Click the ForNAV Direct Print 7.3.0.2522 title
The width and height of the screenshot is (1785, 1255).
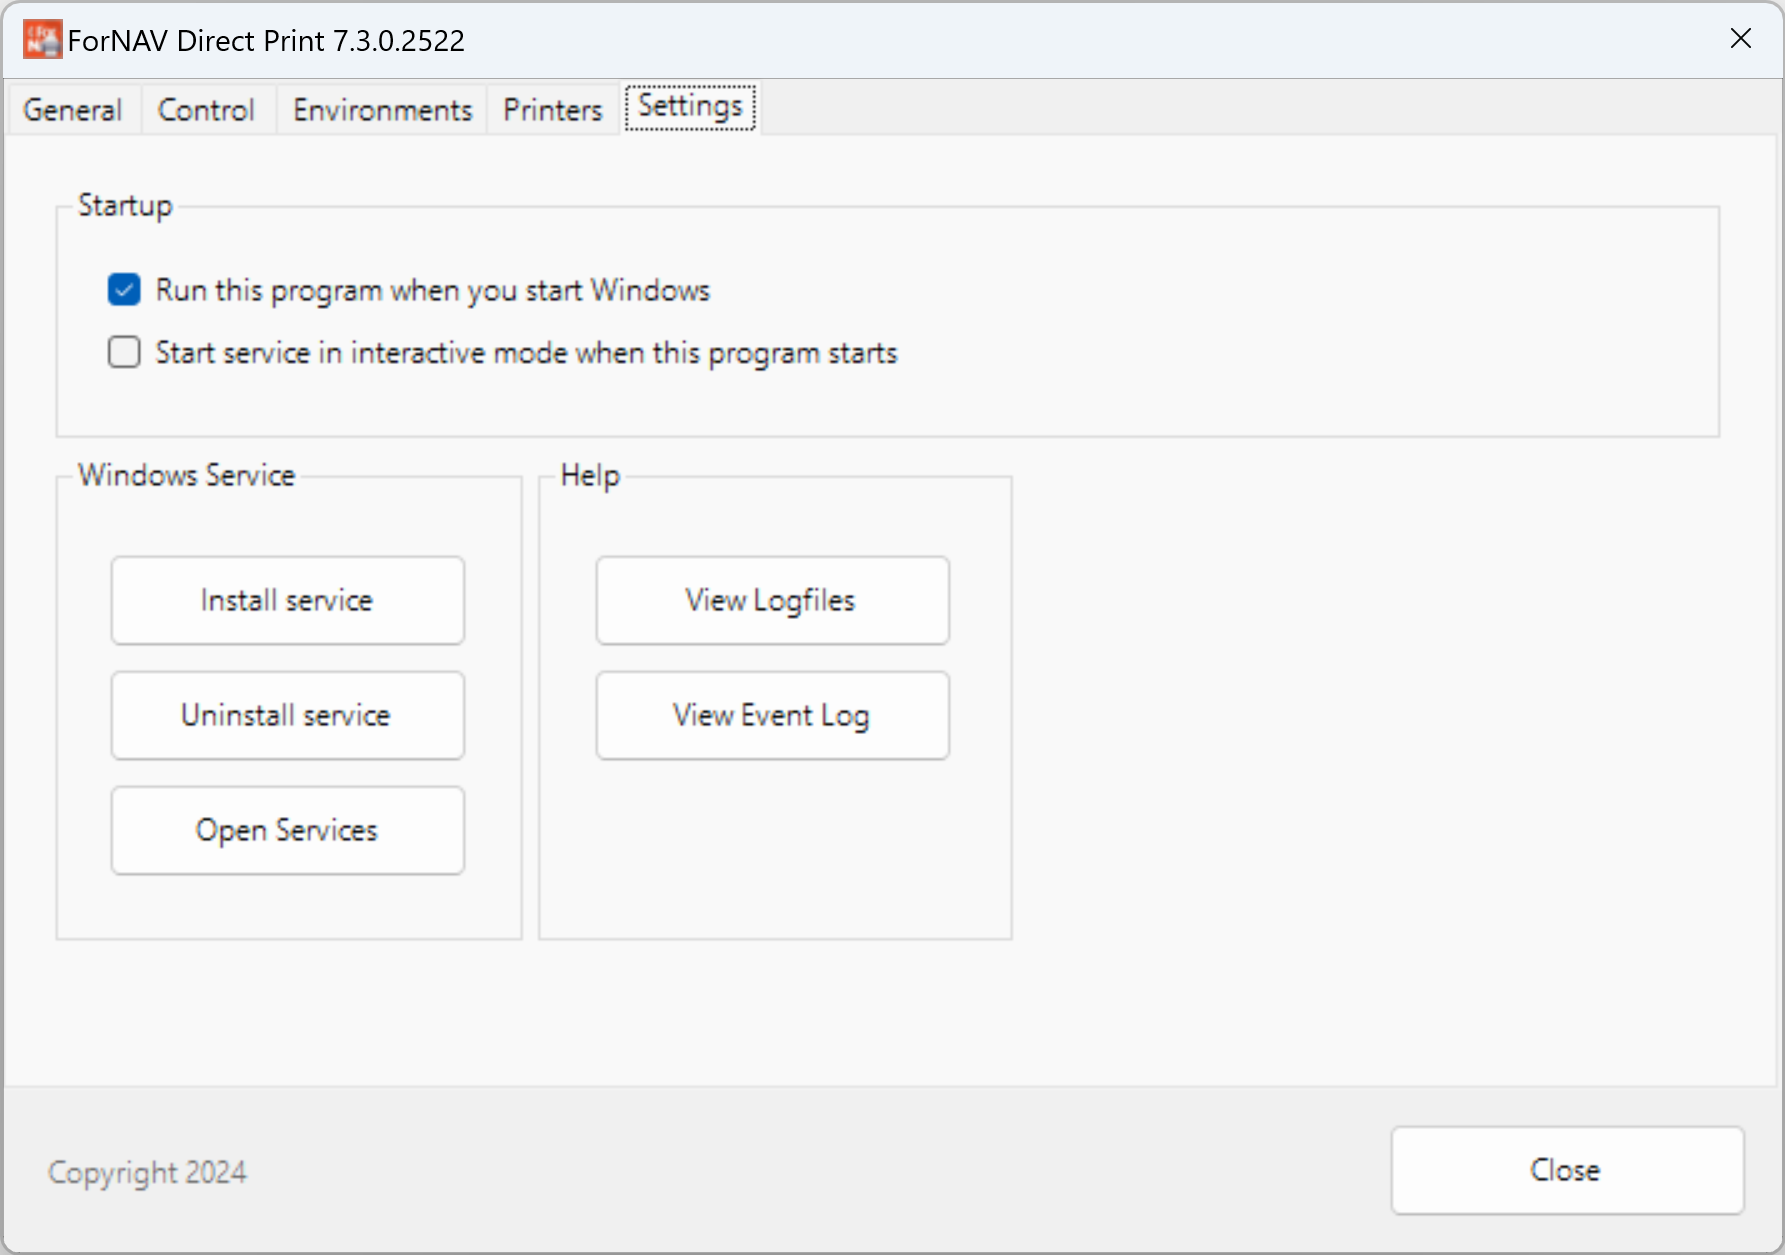pos(266,41)
